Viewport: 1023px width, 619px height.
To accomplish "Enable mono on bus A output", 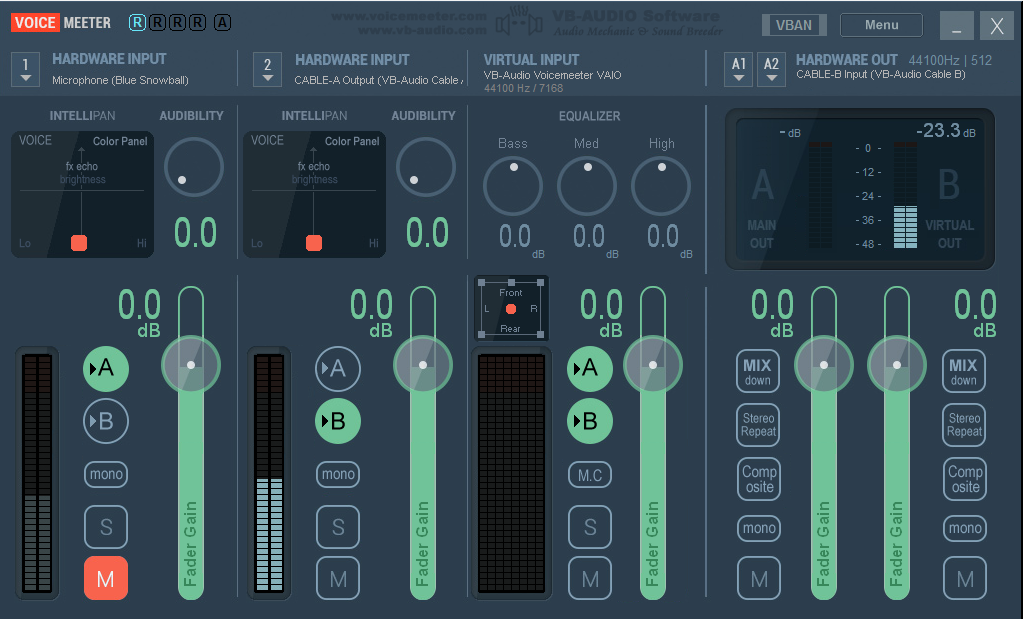I will pos(759,528).
